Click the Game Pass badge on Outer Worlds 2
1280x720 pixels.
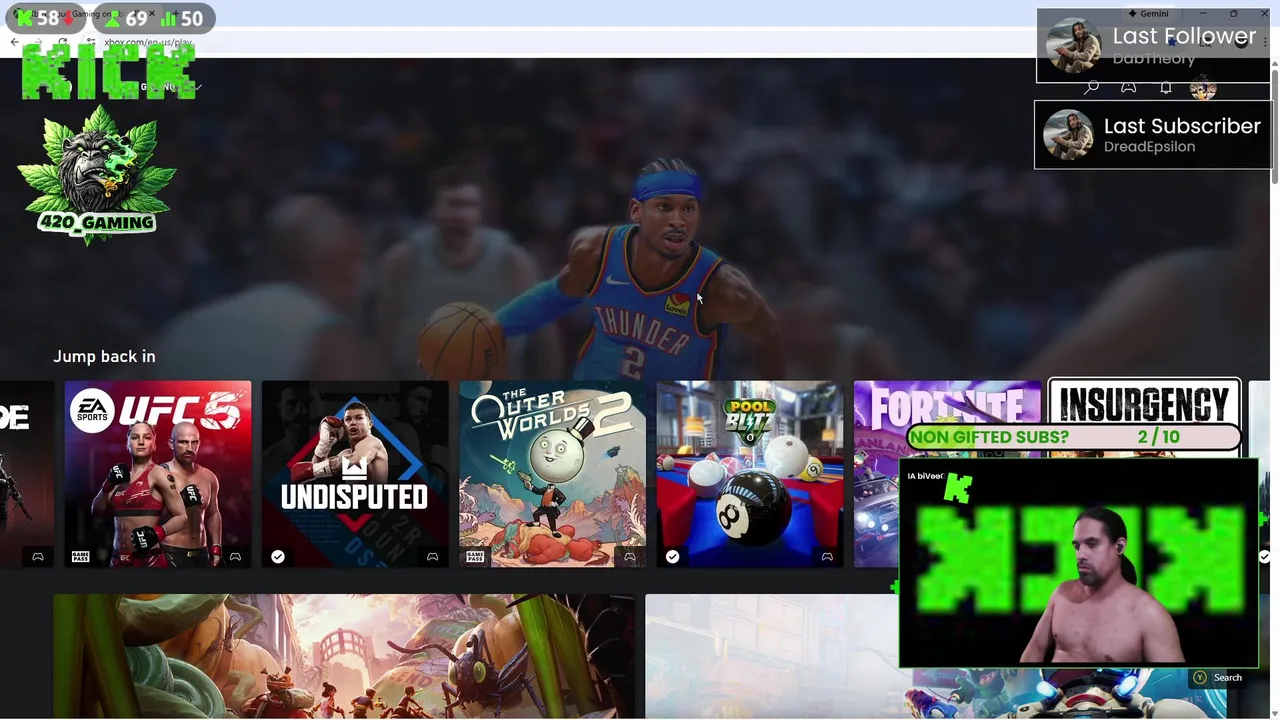(475, 557)
